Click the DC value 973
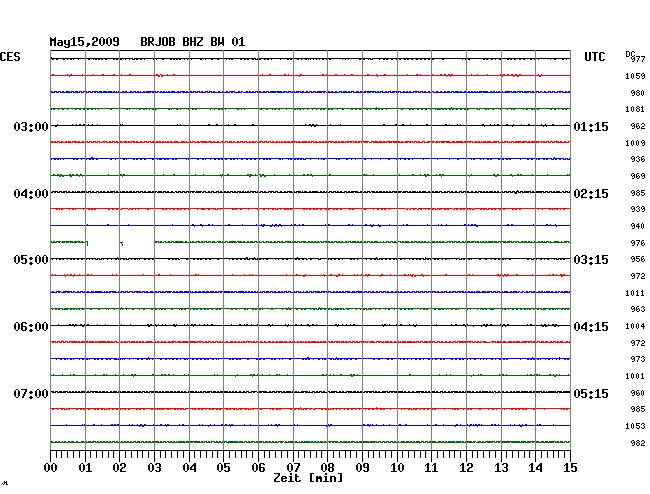Screen dimensions: 650x494 tap(638, 359)
